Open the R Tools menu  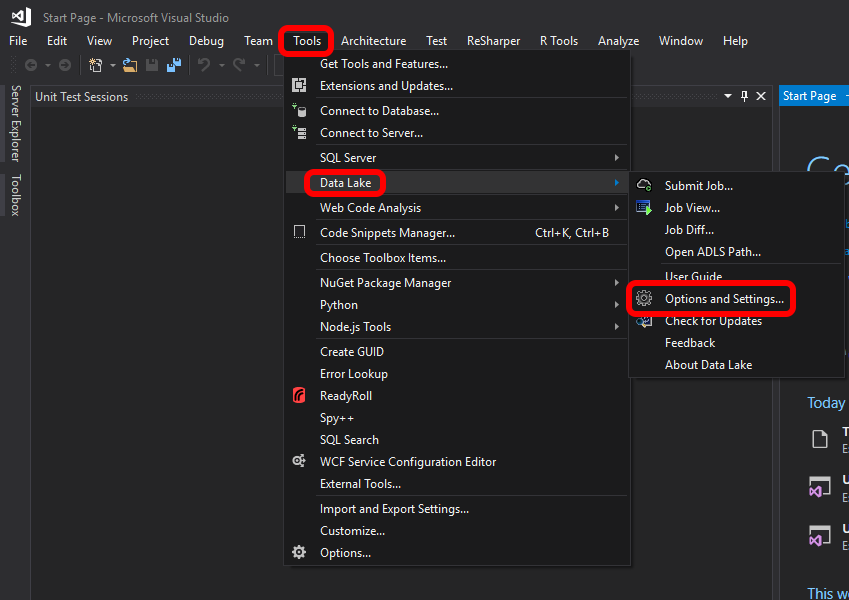point(559,41)
